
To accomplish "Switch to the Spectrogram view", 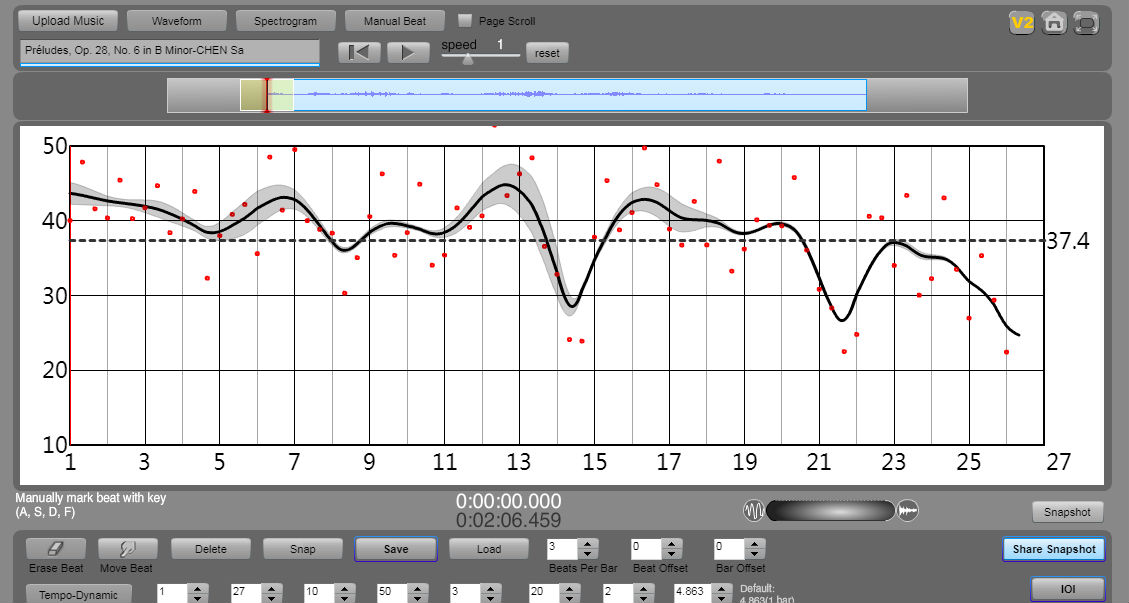I will click(285, 21).
